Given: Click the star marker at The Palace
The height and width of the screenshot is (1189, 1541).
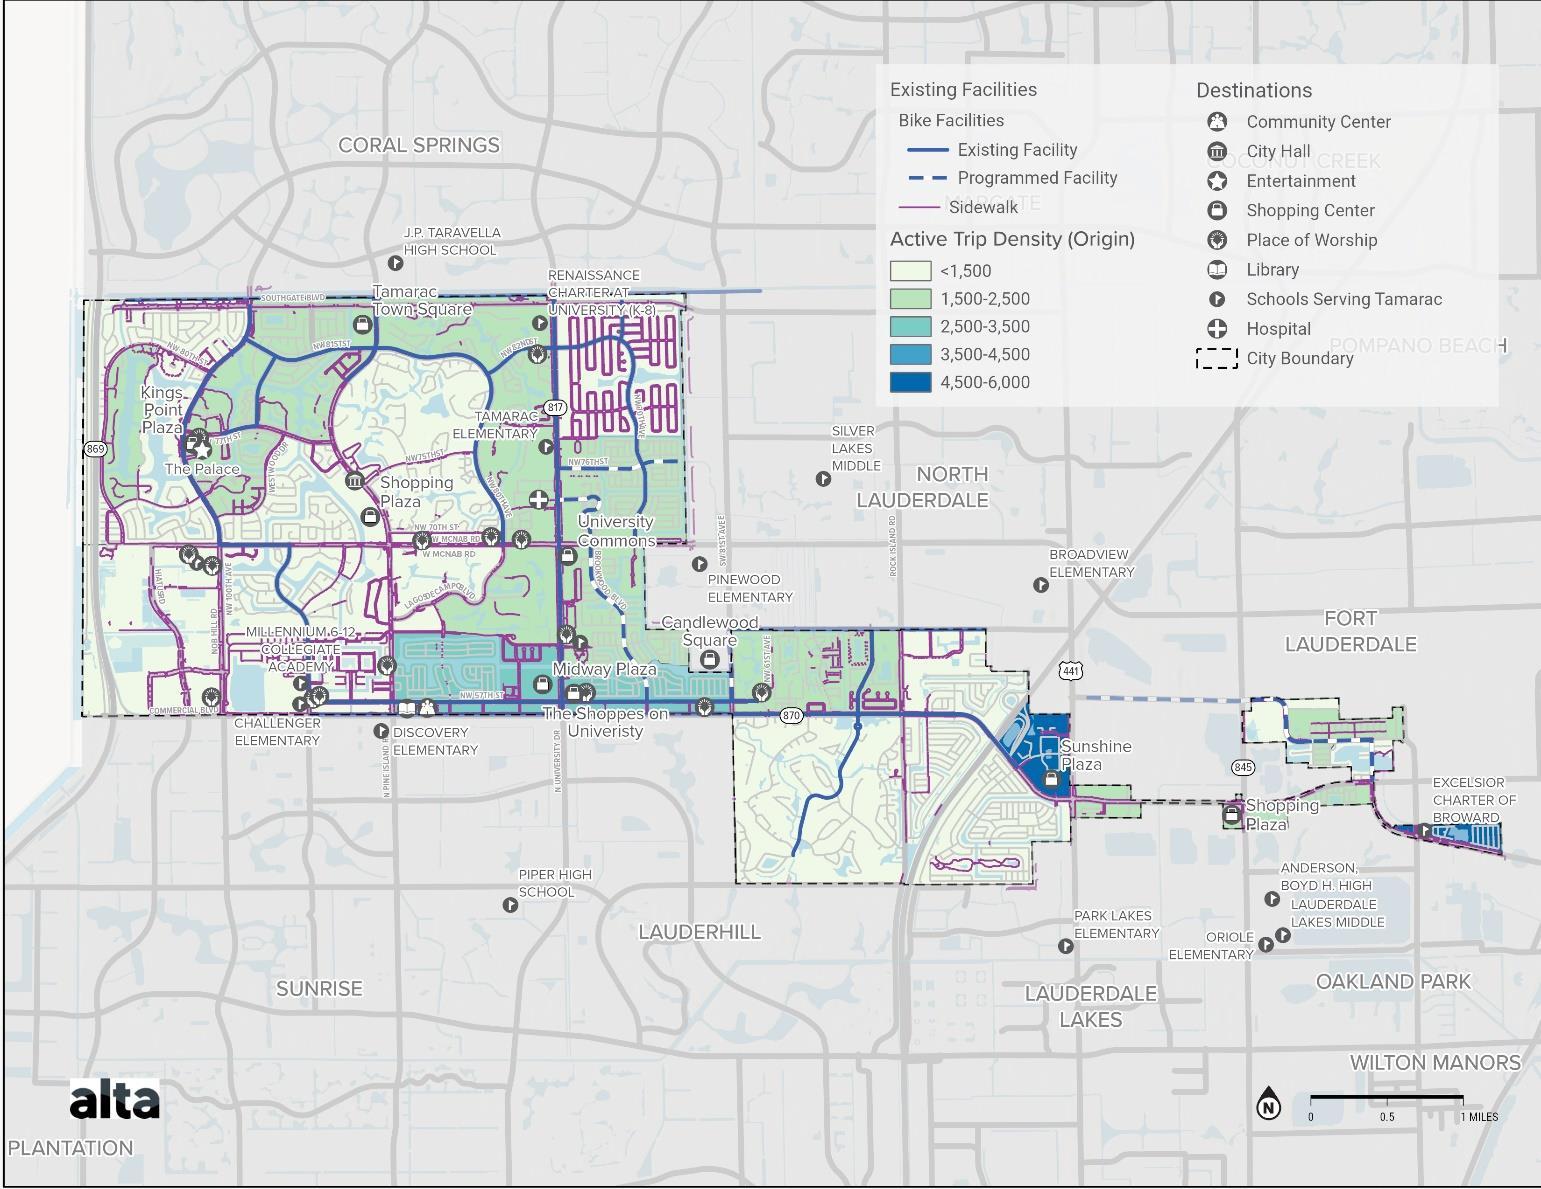Looking at the screenshot, I should tap(201, 450).
